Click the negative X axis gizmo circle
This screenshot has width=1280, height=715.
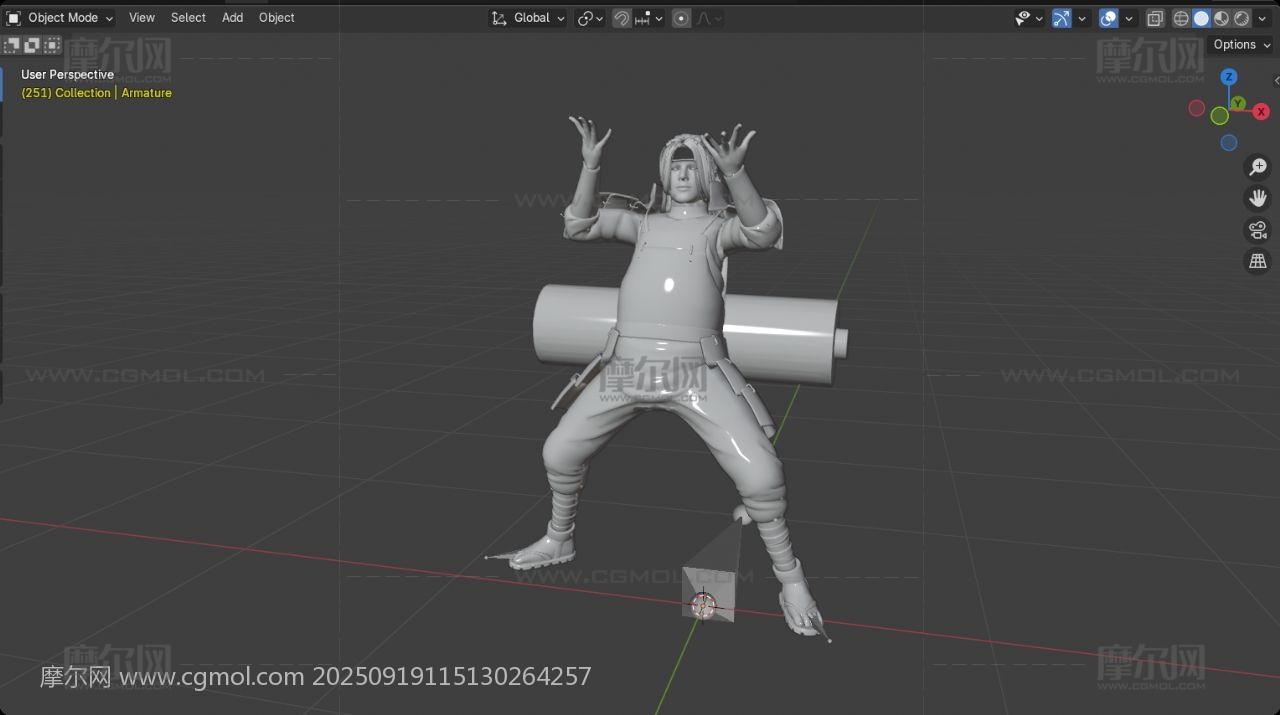point(1197,108)
